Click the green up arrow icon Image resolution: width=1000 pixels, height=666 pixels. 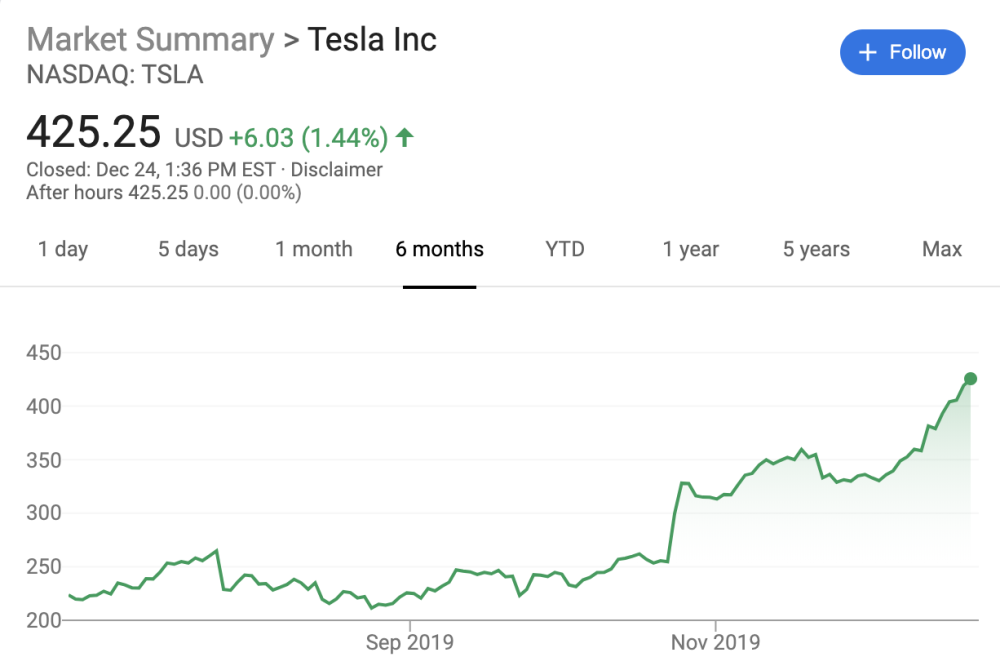pos(405,137)
